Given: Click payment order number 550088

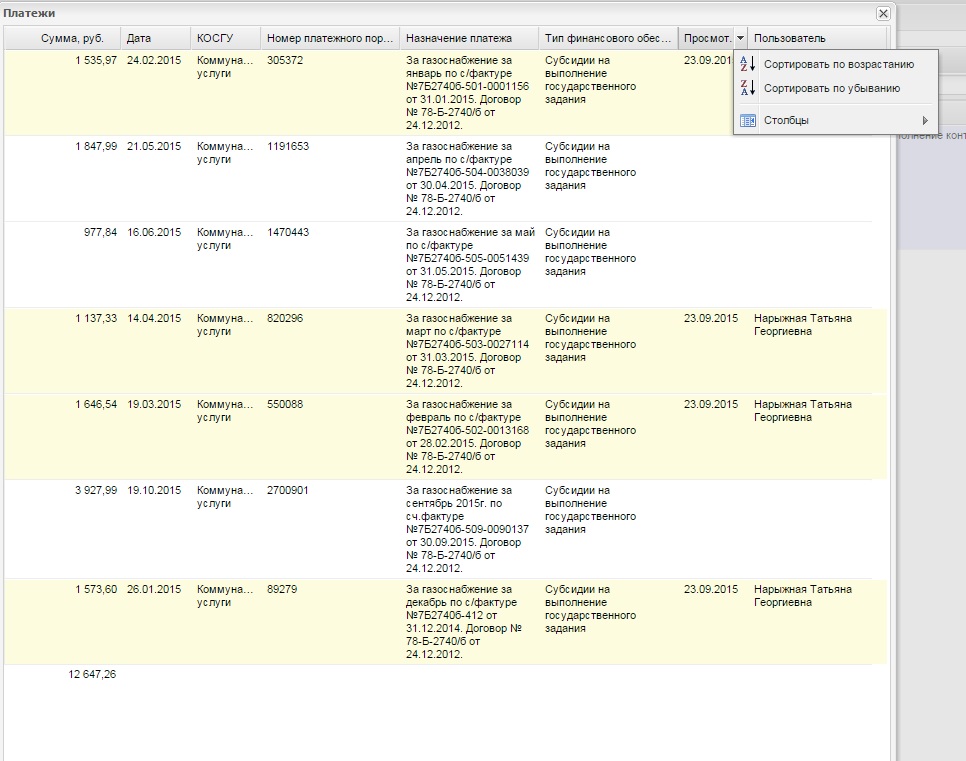Looking at the screenshot, I should 285,404.
